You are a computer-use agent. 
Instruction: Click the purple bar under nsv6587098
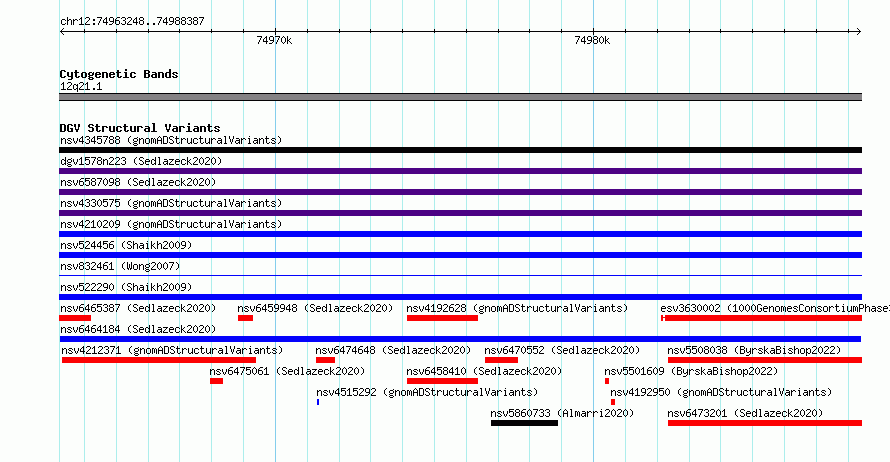tap(460, 192)
